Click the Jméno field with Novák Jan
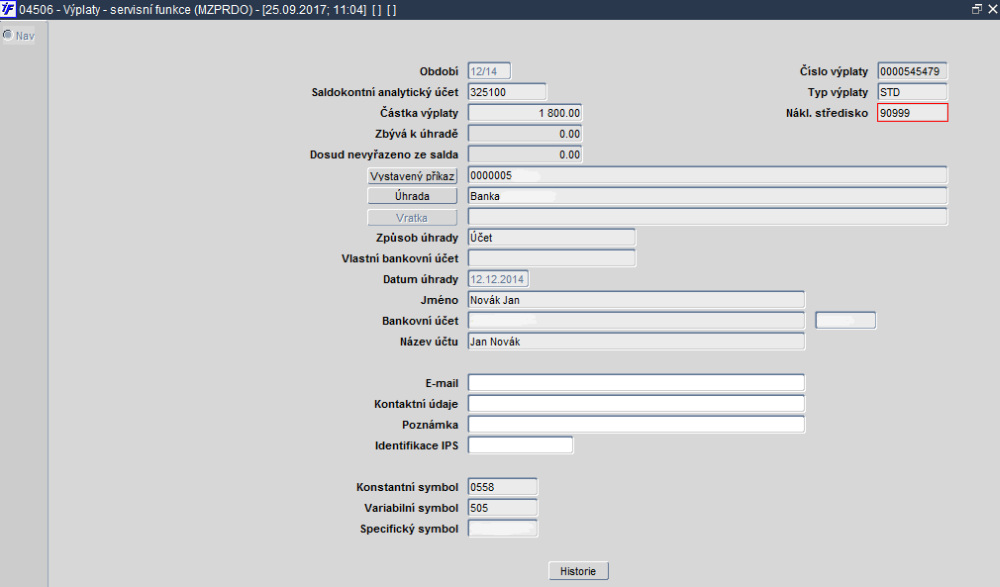The width and height of the screenshot is (1000, 587). point(636,300)
